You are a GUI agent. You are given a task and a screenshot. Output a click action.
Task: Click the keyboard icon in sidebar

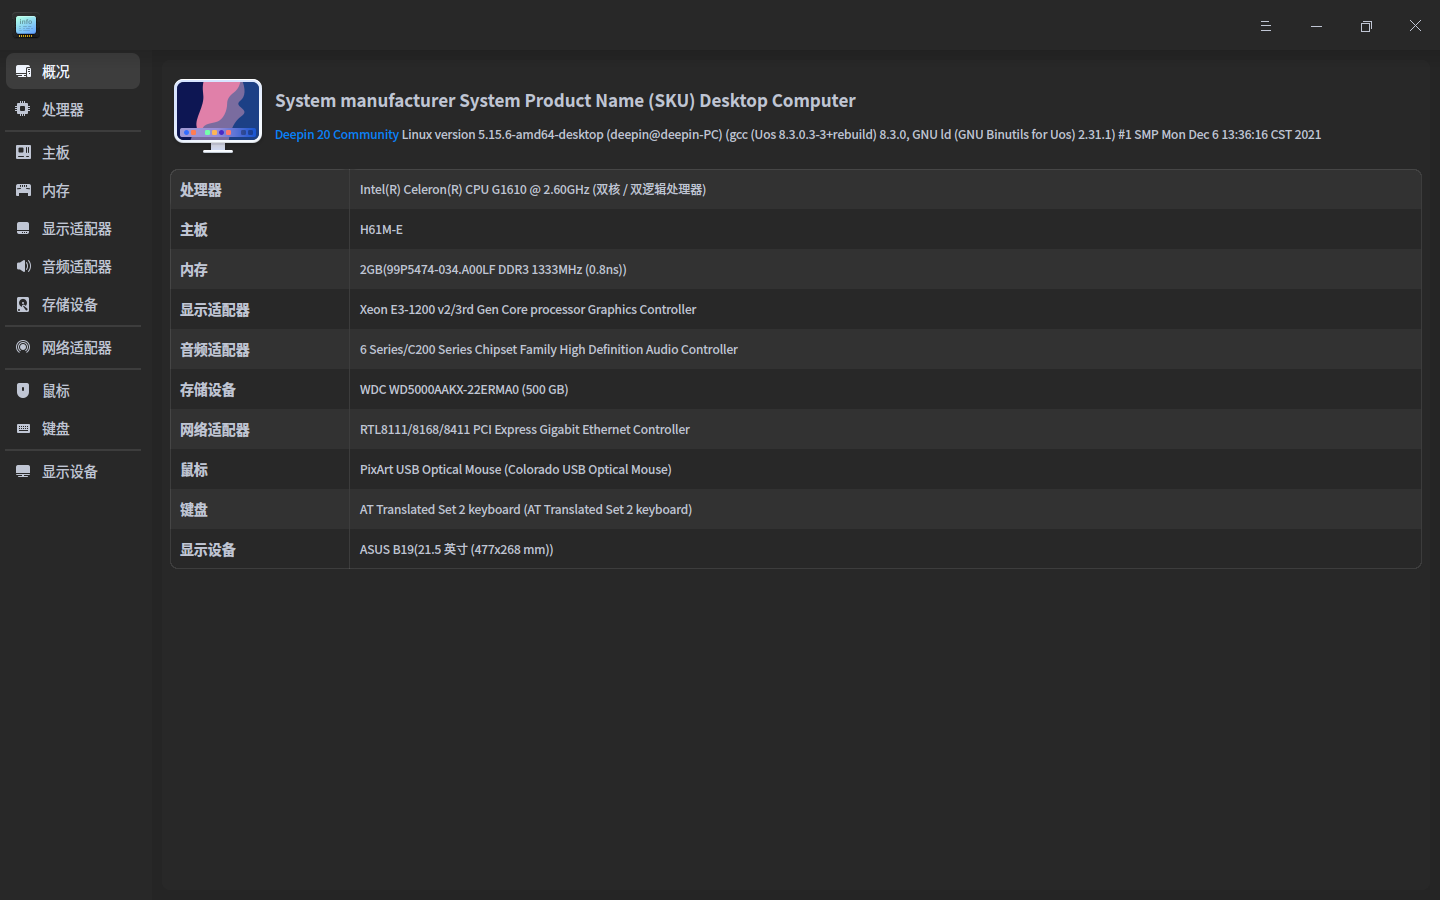[x=23, y=428]
